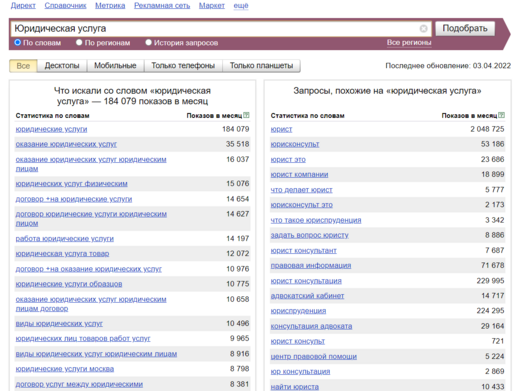519x391 pixels.
Task: Select the 'По регионам' radio button
Action: (x=79, y=42)
